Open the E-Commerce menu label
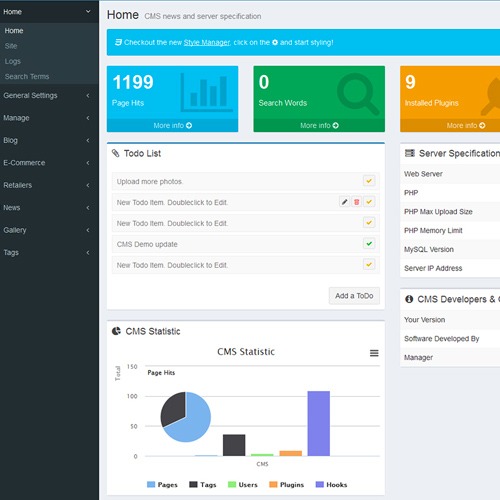 [24, 163]
